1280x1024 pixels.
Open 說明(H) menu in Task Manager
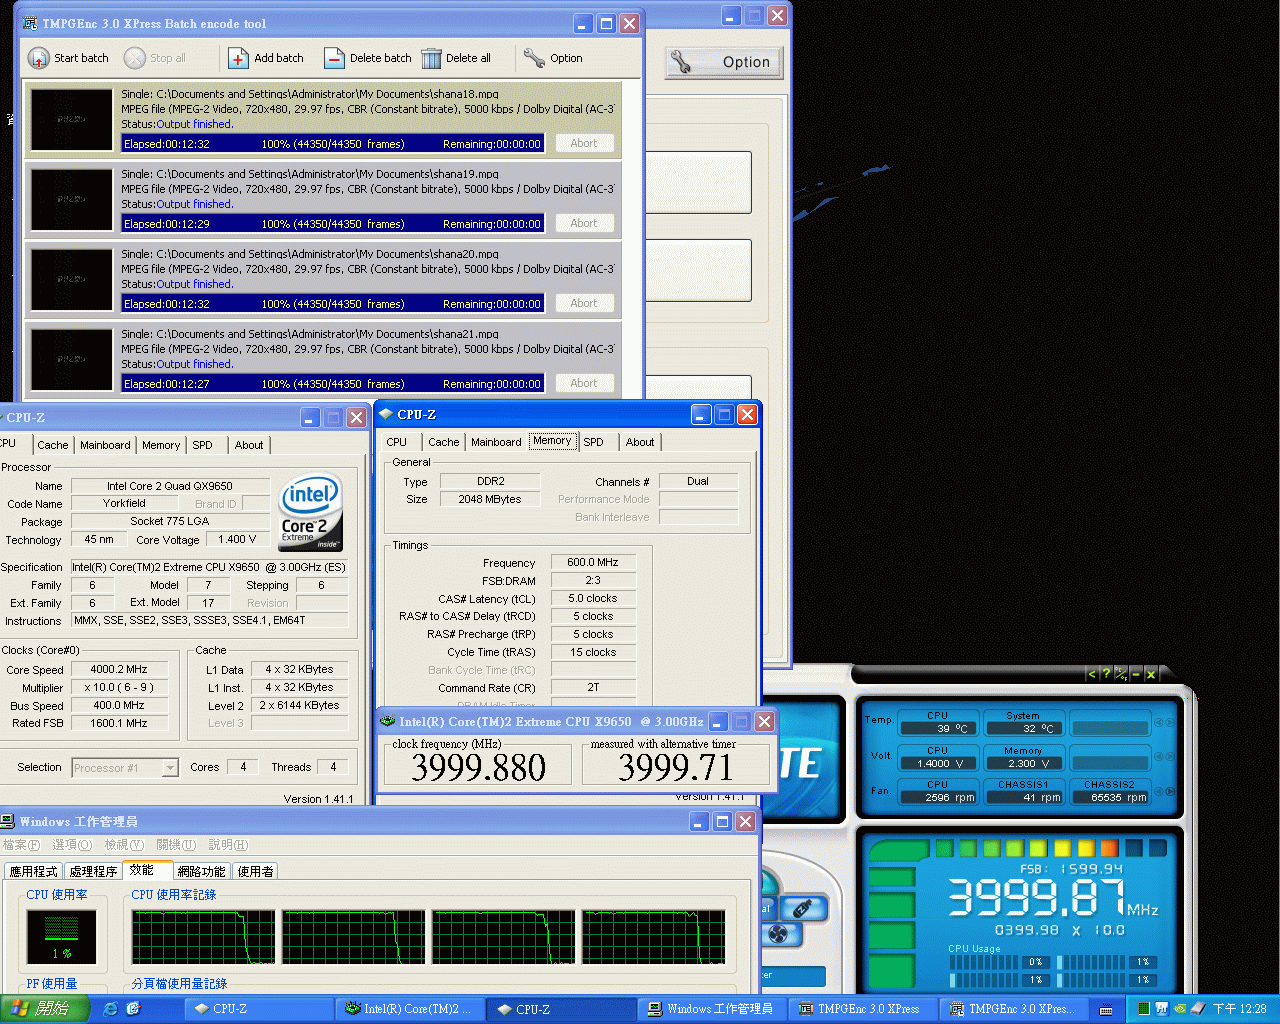click(x=228, y=845)
